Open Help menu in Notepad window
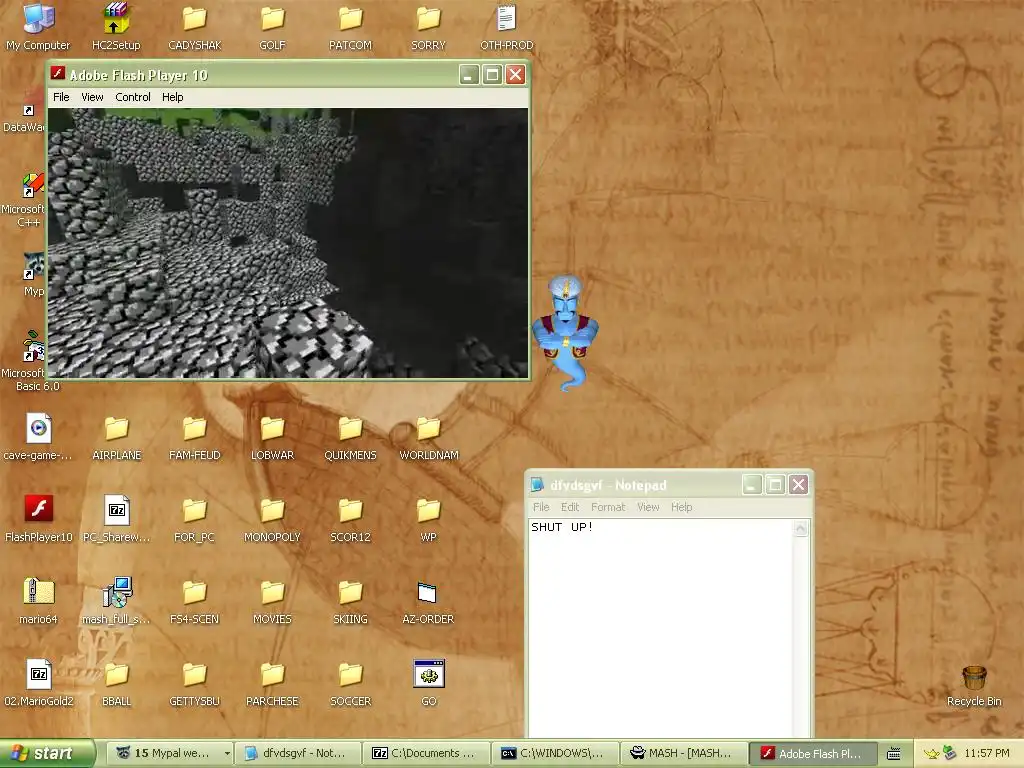Viewport: 1024px width, 768px height. pyautogui.click(x=681, y=507)
